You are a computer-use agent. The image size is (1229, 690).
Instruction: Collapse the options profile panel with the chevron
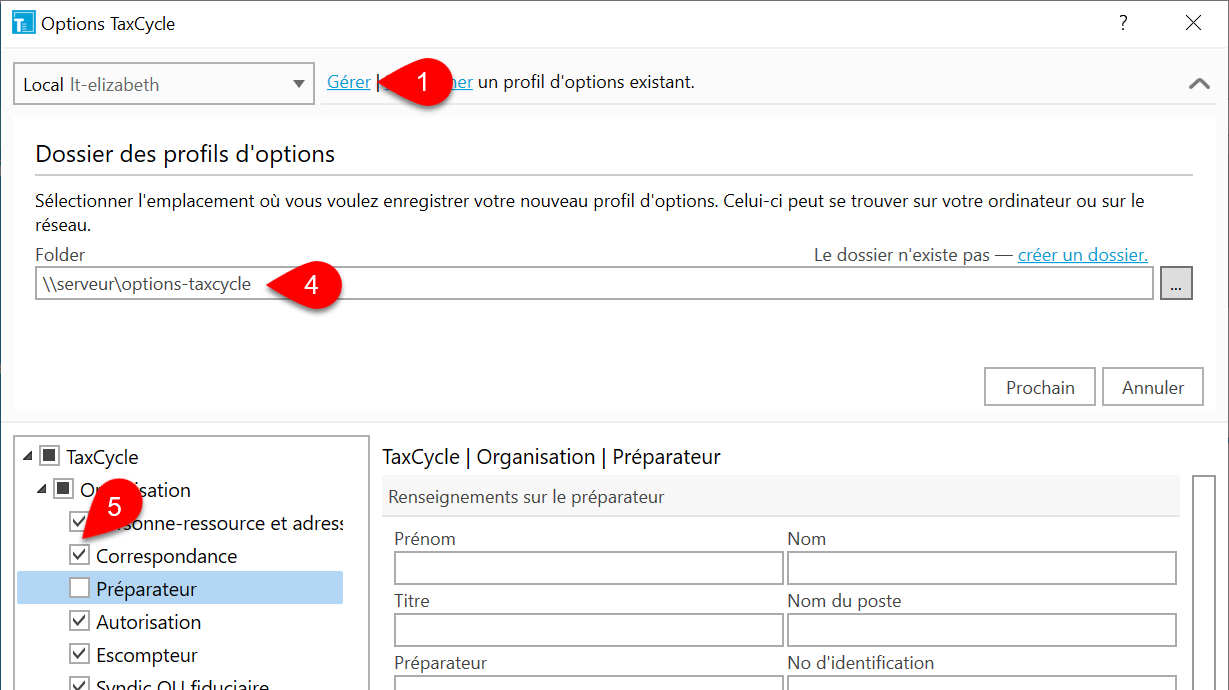[x=1199, y=84]
